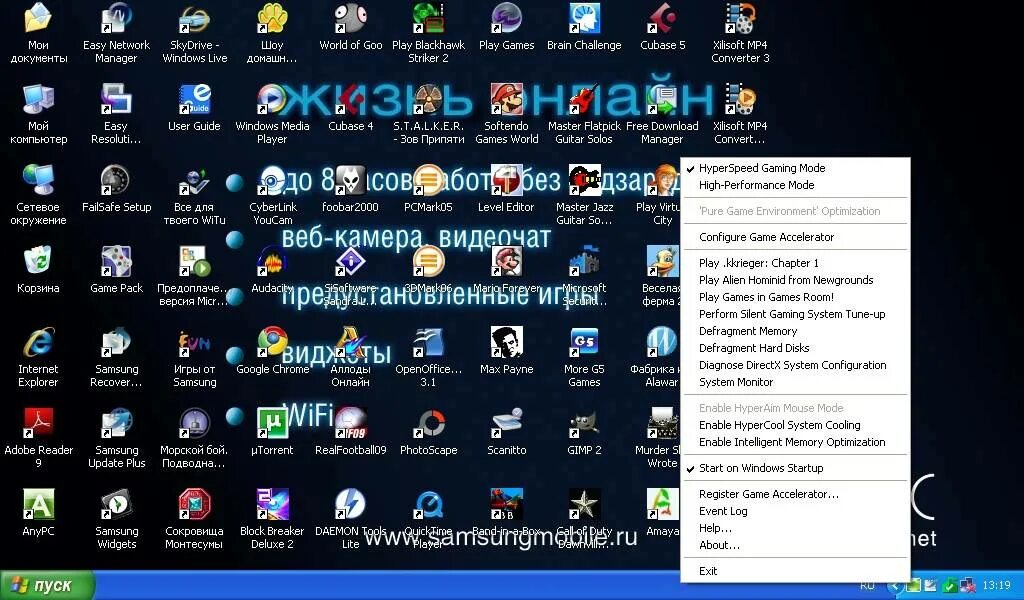1024x600 pixels.
Task: Select the Adobe Reader 9 icon
Action: pyautogui.click(x=39, y=424)
